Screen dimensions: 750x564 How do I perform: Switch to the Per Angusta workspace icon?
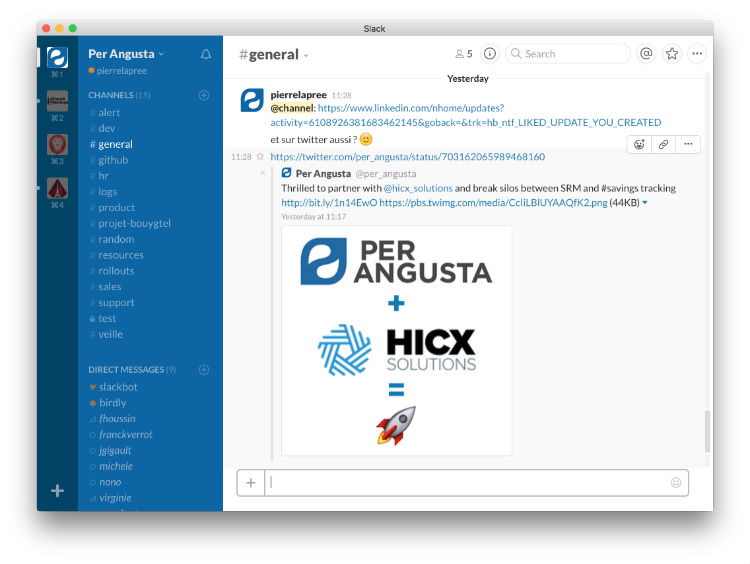(57, 57)
